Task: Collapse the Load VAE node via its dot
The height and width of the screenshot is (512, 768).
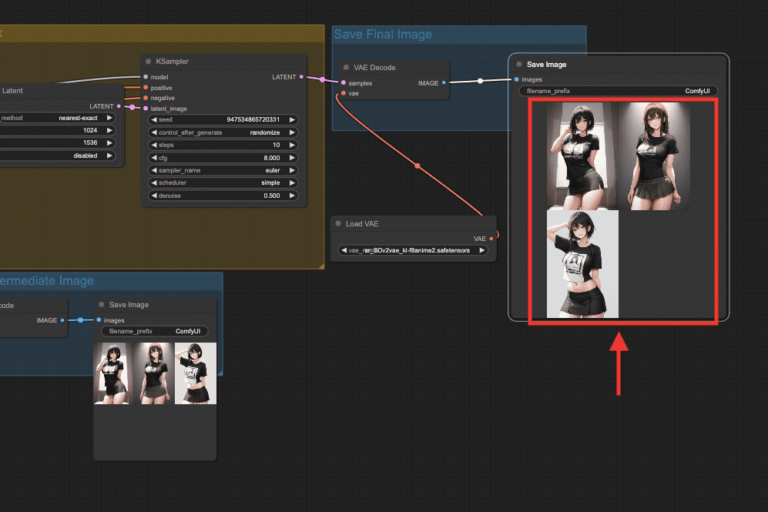Action: click(x=339, y=224)
